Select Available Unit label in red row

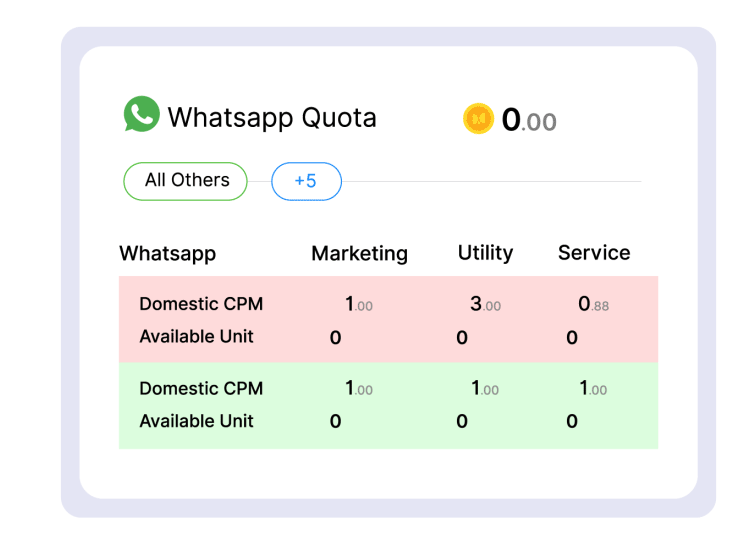196,337
